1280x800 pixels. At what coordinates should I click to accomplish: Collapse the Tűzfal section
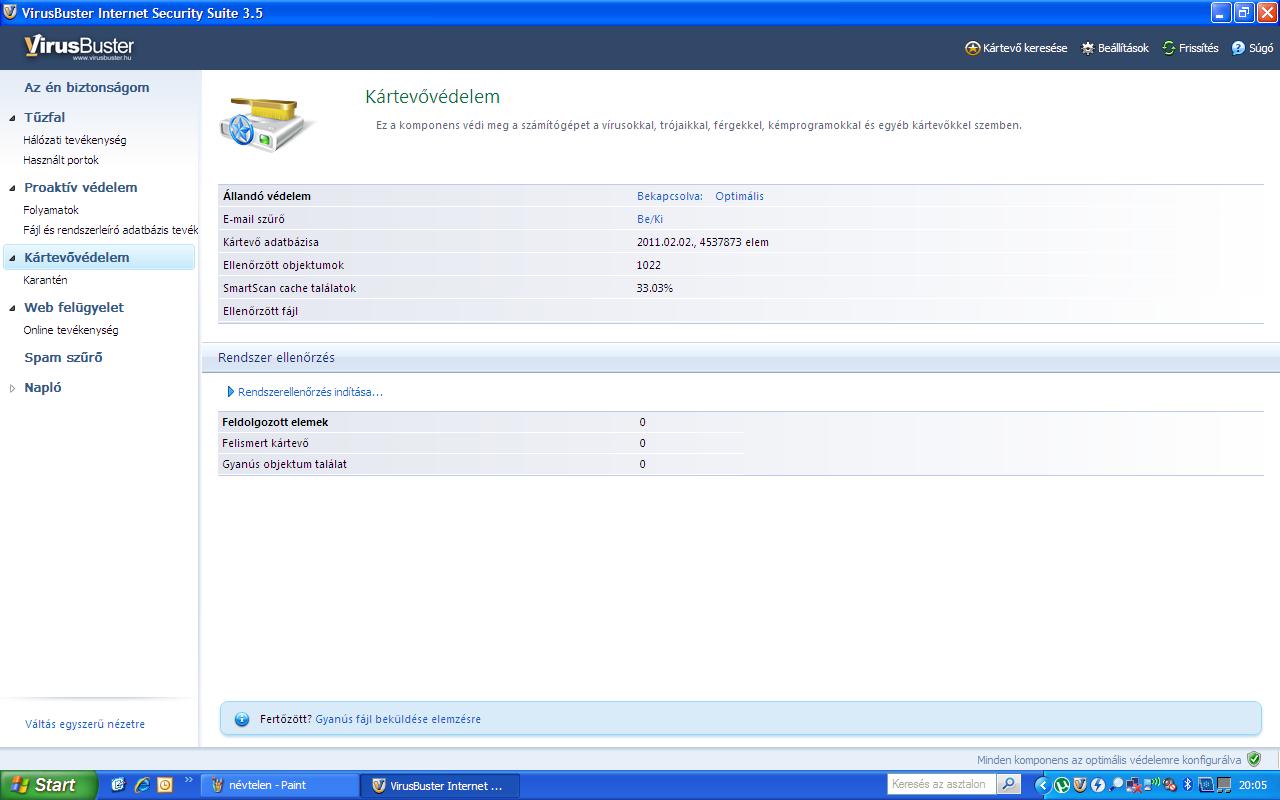click(12, 117)
